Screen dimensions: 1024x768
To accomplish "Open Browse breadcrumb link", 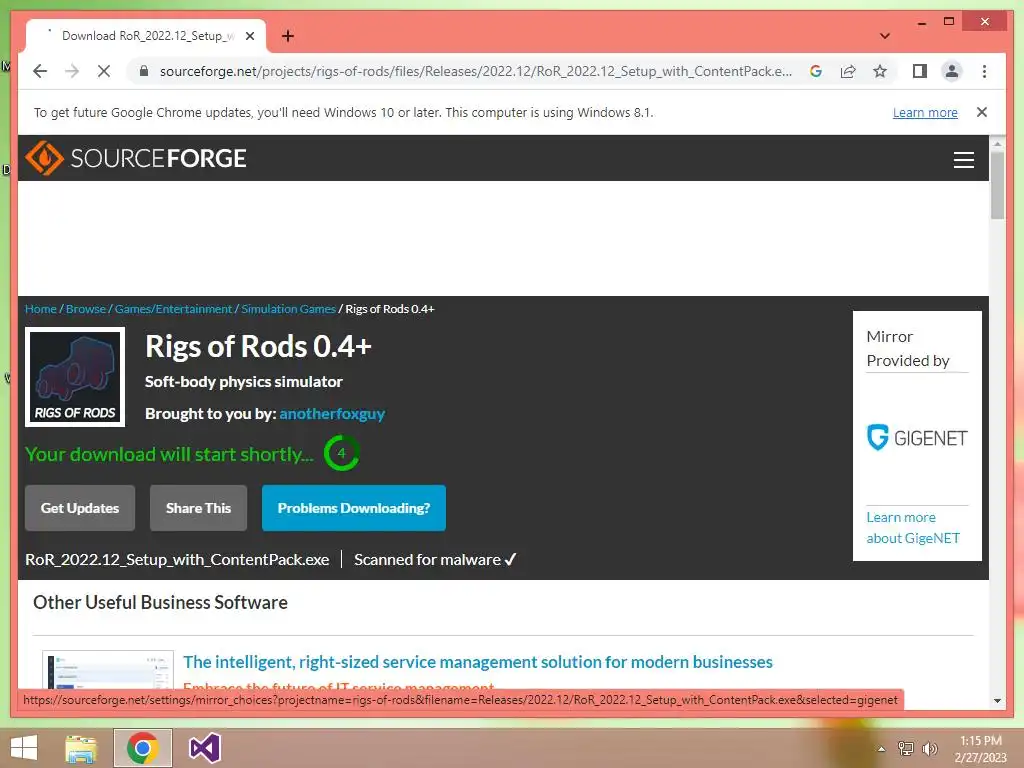I will pyautogui.click(x=86, y=309).
